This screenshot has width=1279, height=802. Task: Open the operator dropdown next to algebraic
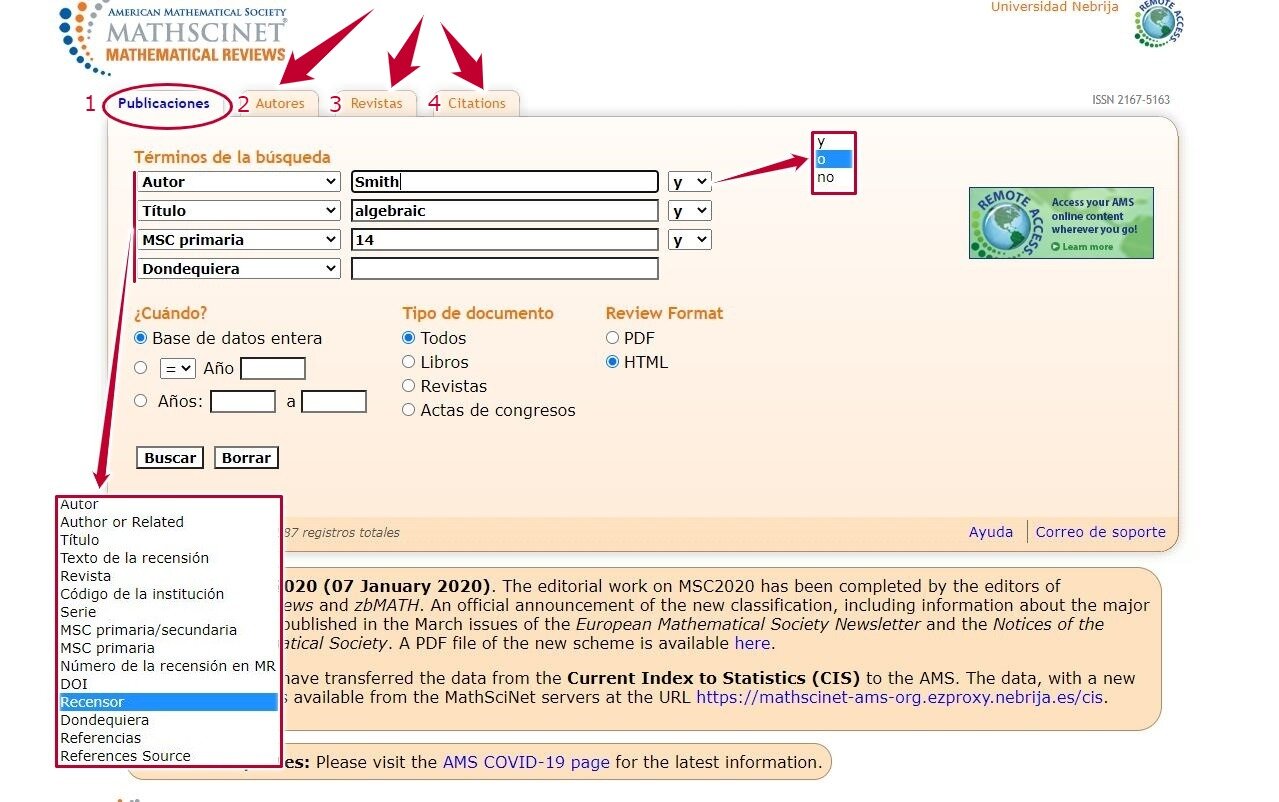coord(690,211)
